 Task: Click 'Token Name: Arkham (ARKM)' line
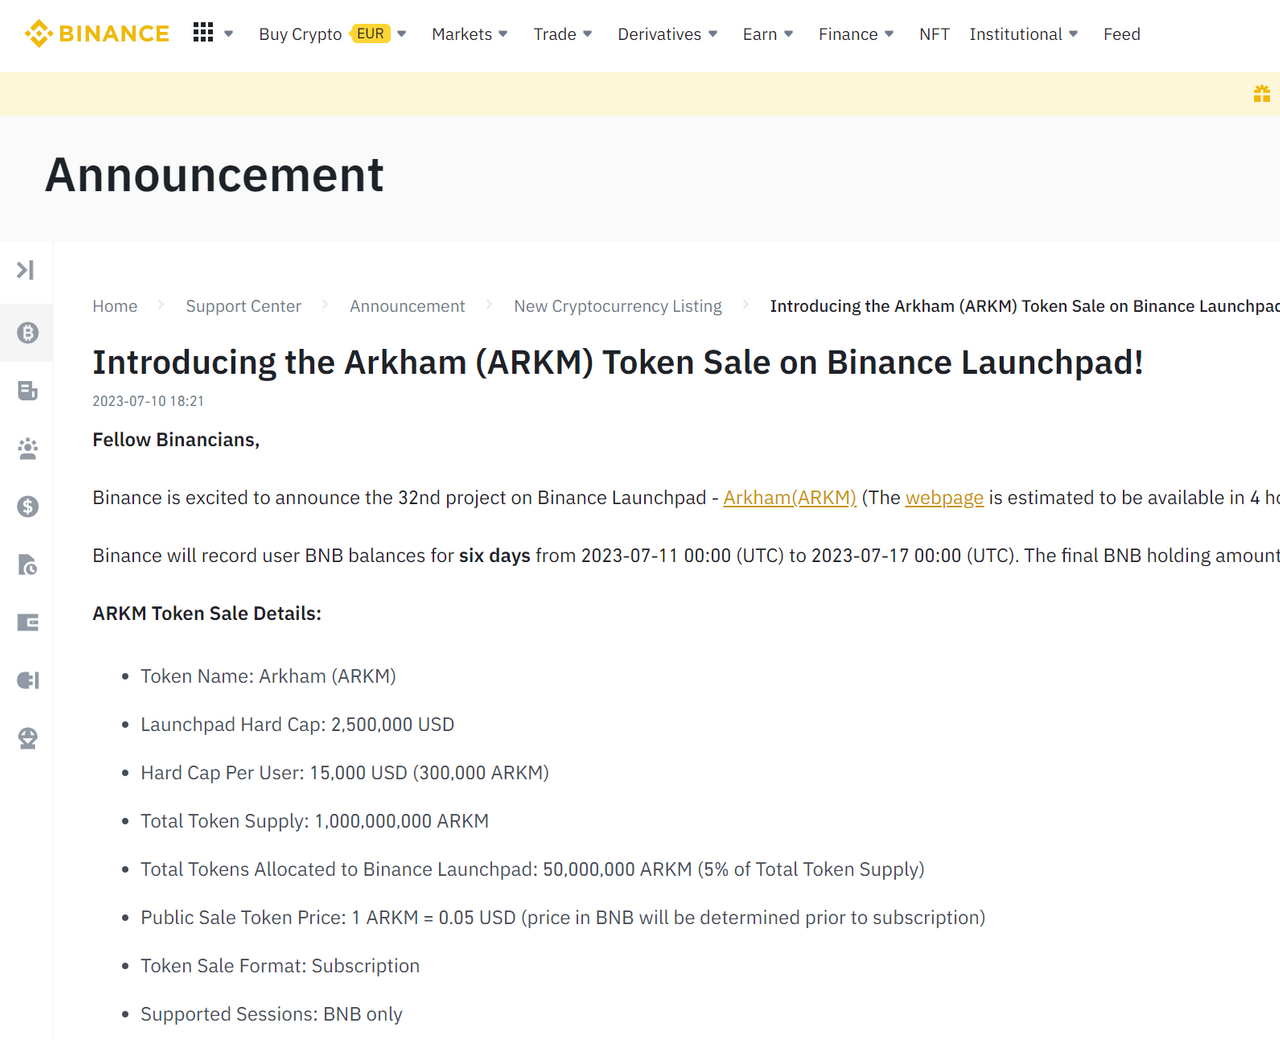(268, 677)
